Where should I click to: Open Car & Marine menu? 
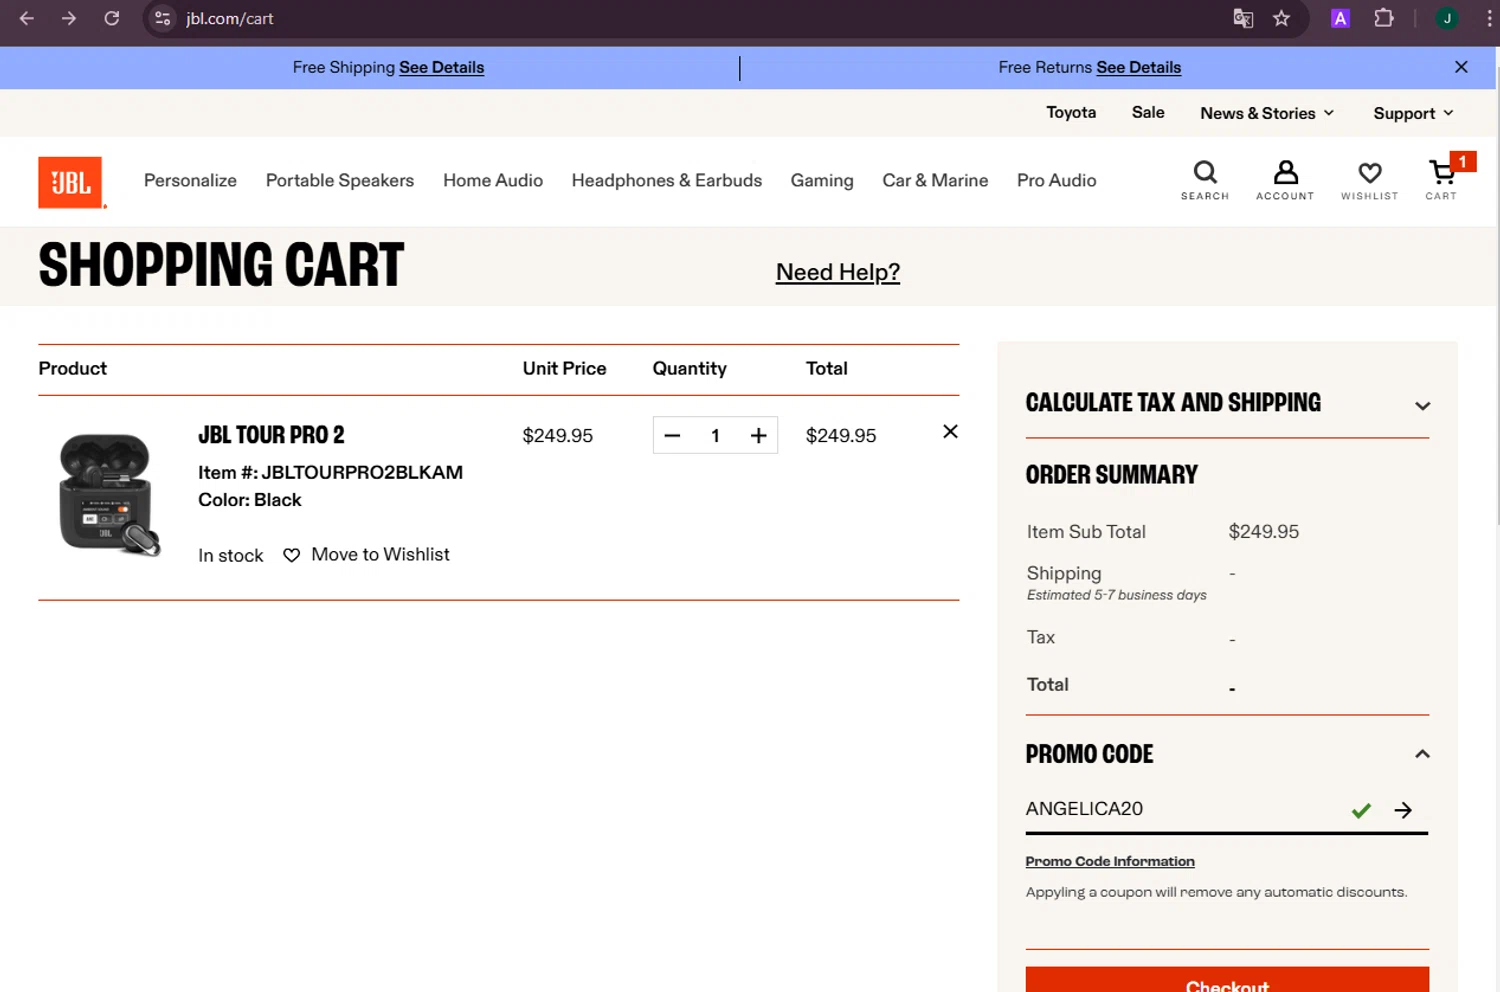[x=935, y=180]
